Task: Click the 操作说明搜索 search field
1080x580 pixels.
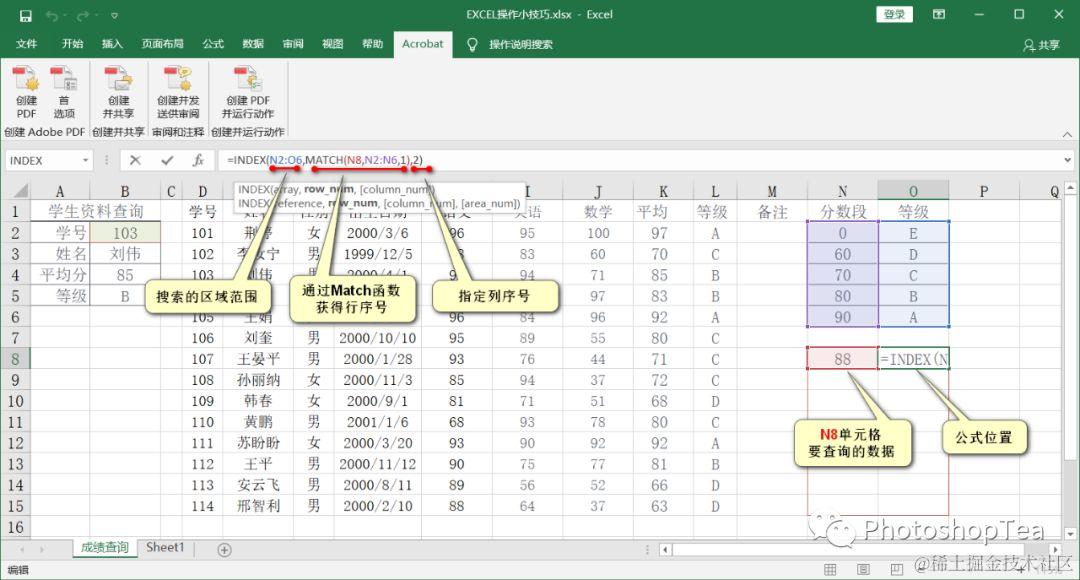Action: click(x=521, y=45)
